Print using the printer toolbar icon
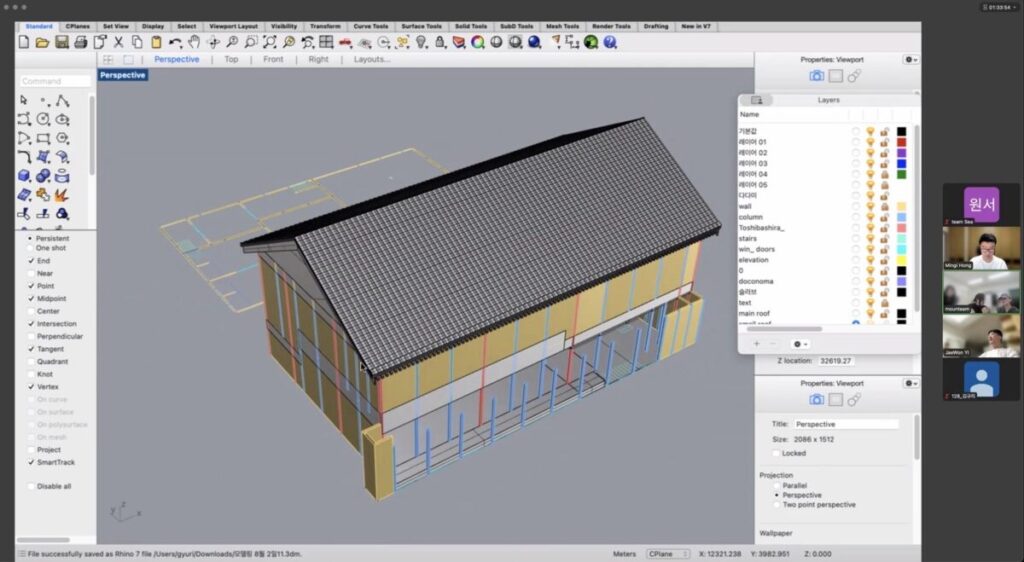The image size is (1024, 562). tap(80, 42)
